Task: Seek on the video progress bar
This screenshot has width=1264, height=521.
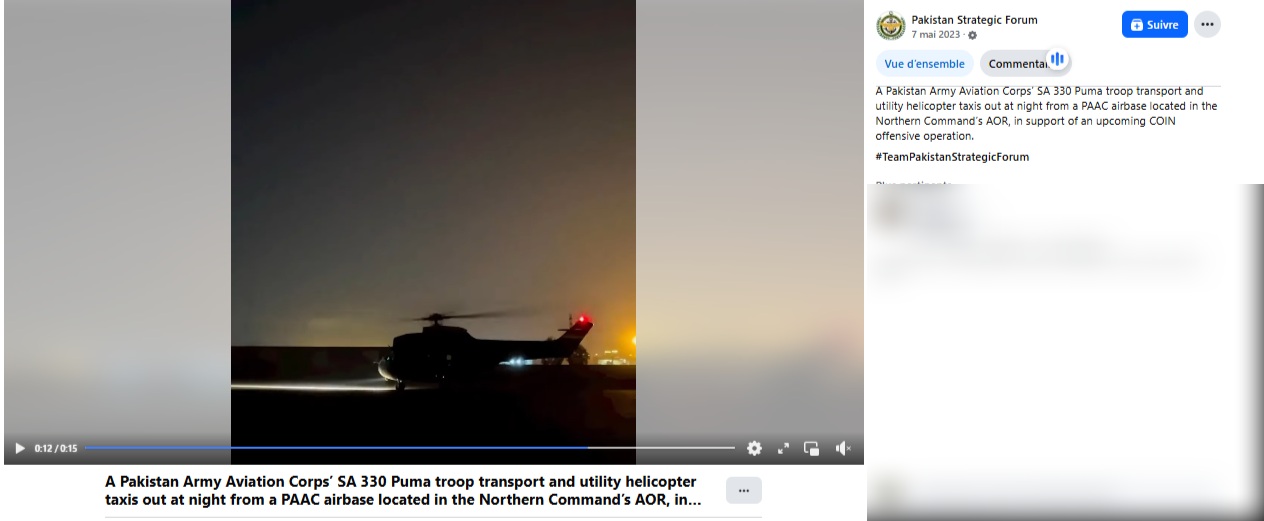Action: pyautogui.click(x=410, y=448)
